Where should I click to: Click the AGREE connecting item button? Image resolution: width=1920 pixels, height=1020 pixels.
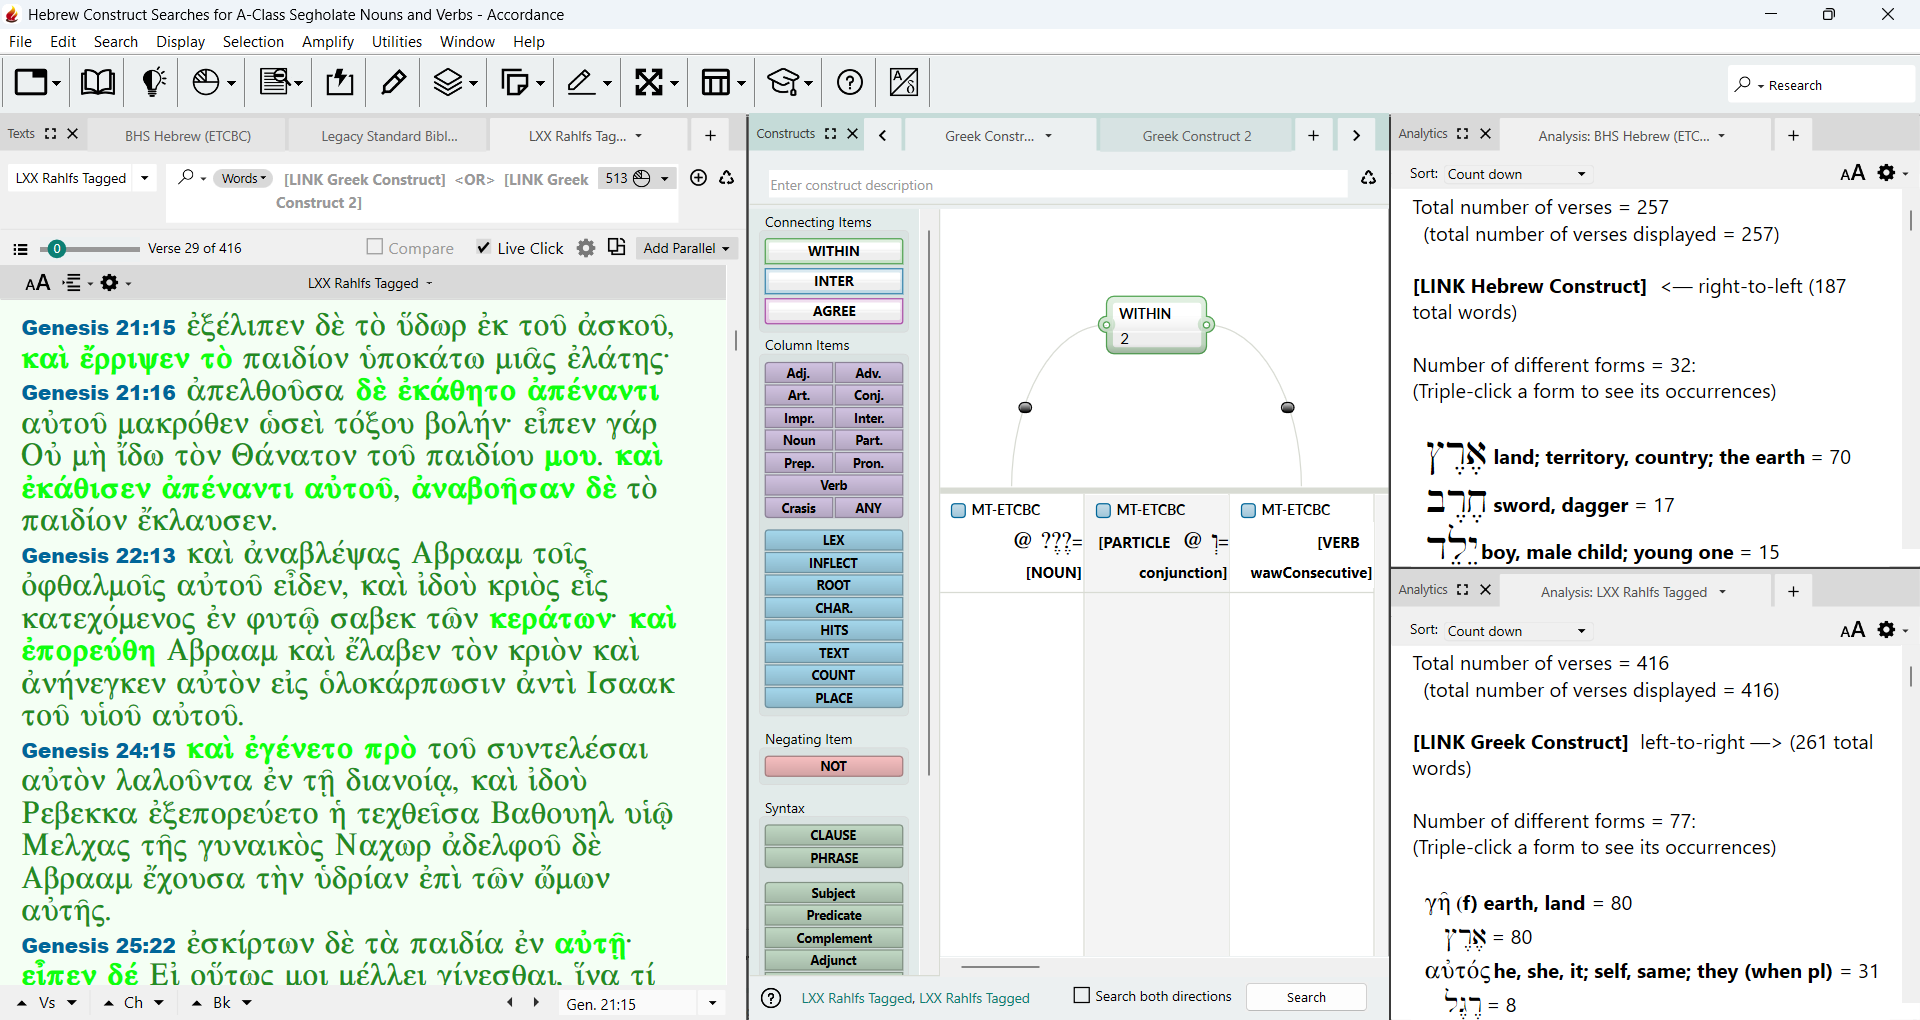(x=834, y=311)
